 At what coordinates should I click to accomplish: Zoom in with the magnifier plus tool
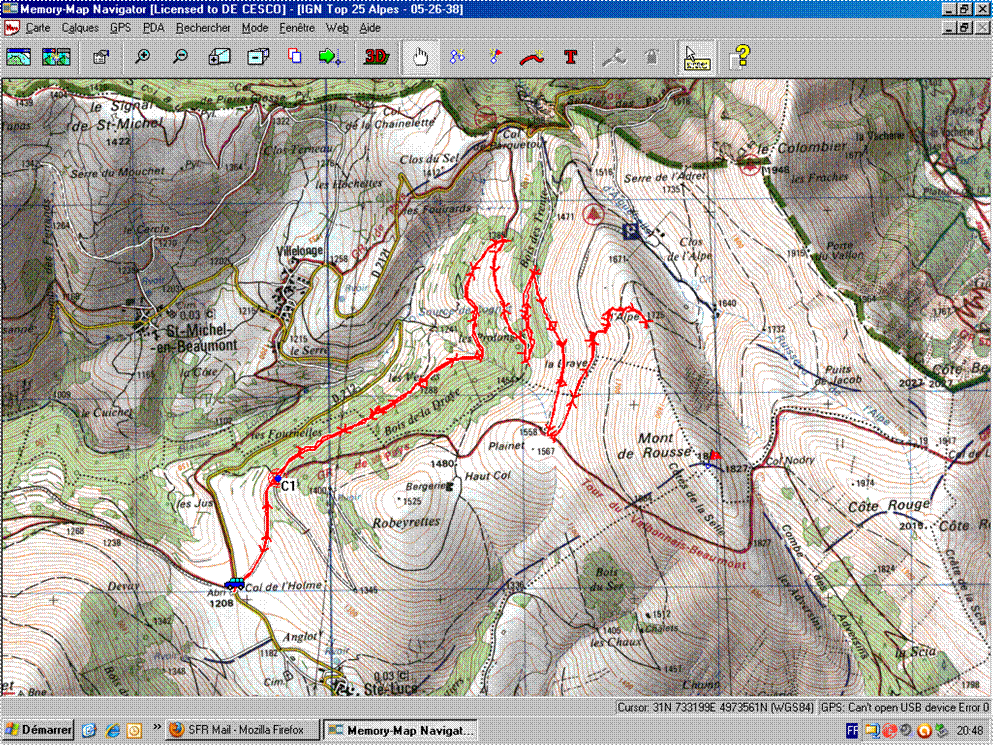point(143,57)
